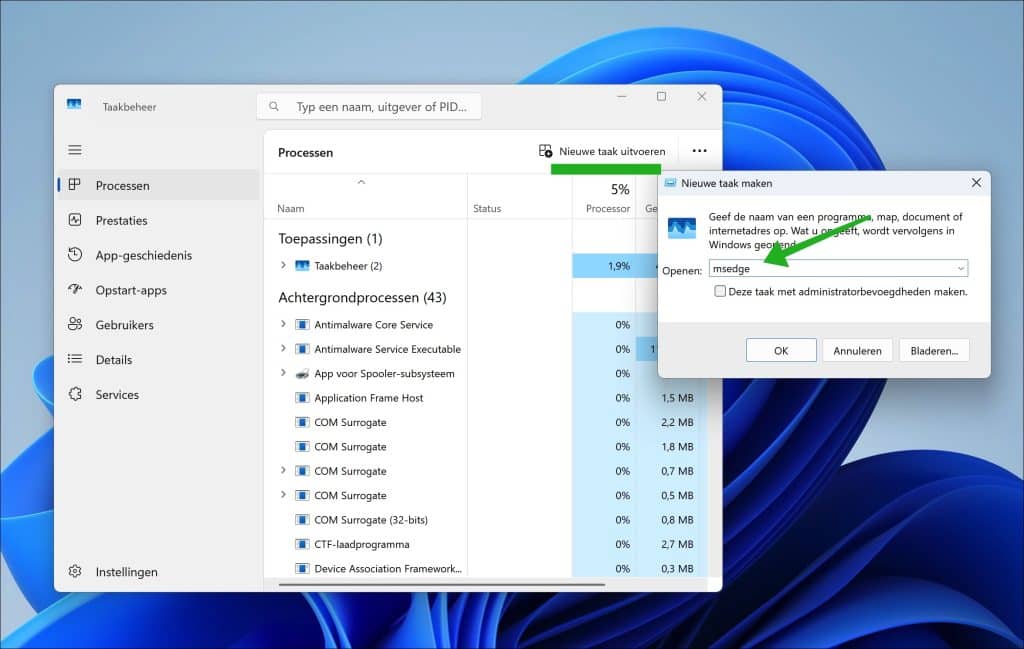Open the Instellingen gear icon

(75, 571)
